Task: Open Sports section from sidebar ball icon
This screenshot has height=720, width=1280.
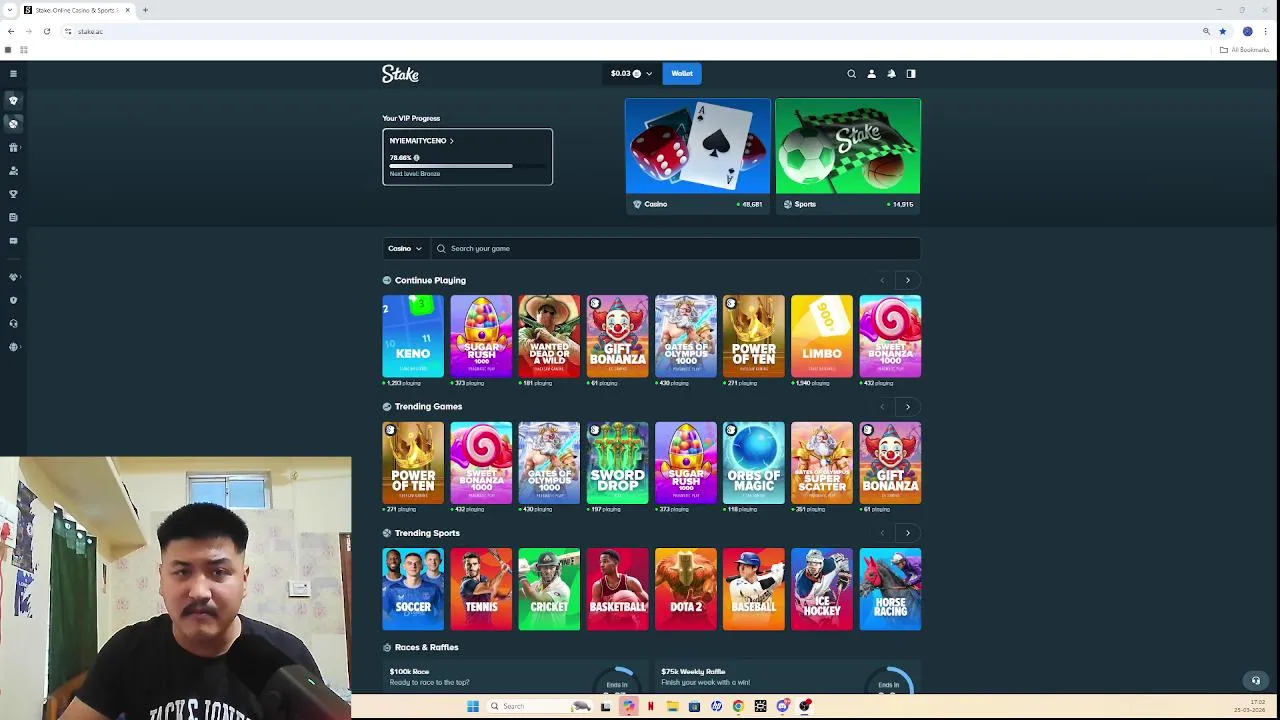Action: pyautogui.click(x=13, y=124)
